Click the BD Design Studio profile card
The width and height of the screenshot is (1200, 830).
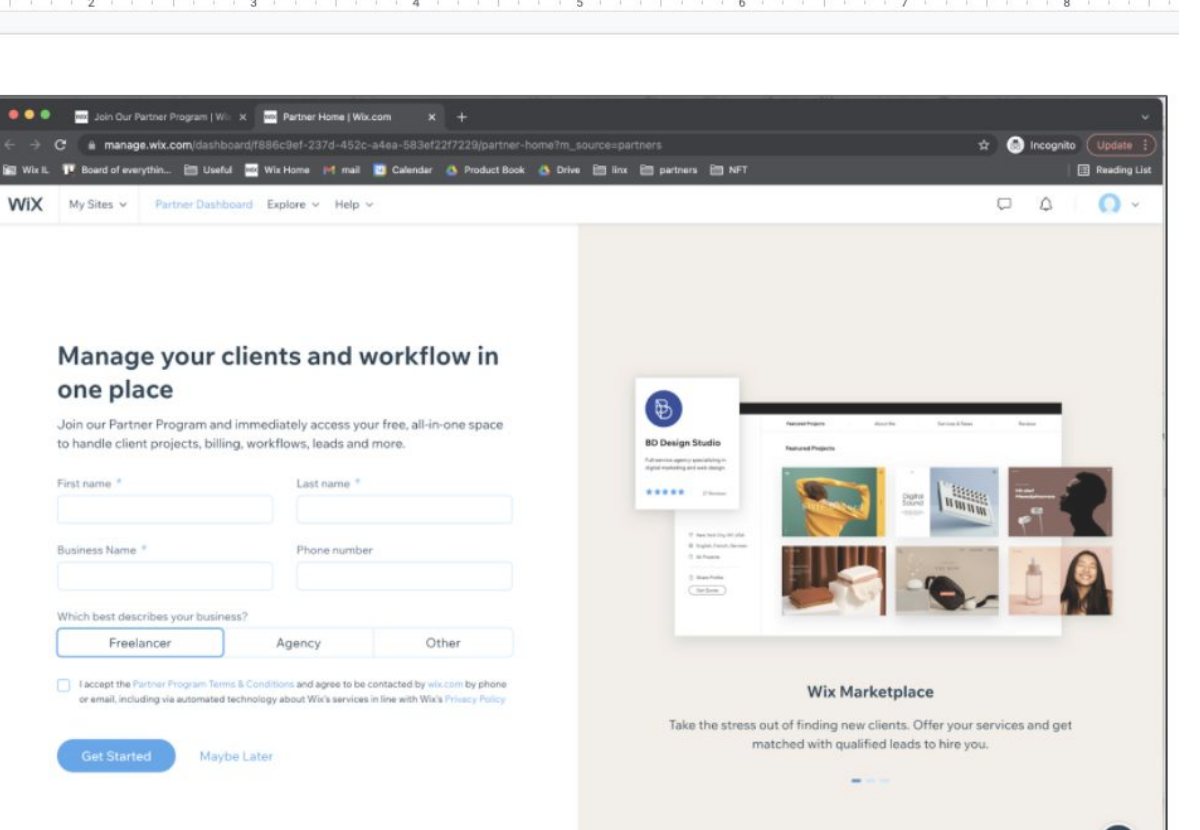(x=687, y=443)
